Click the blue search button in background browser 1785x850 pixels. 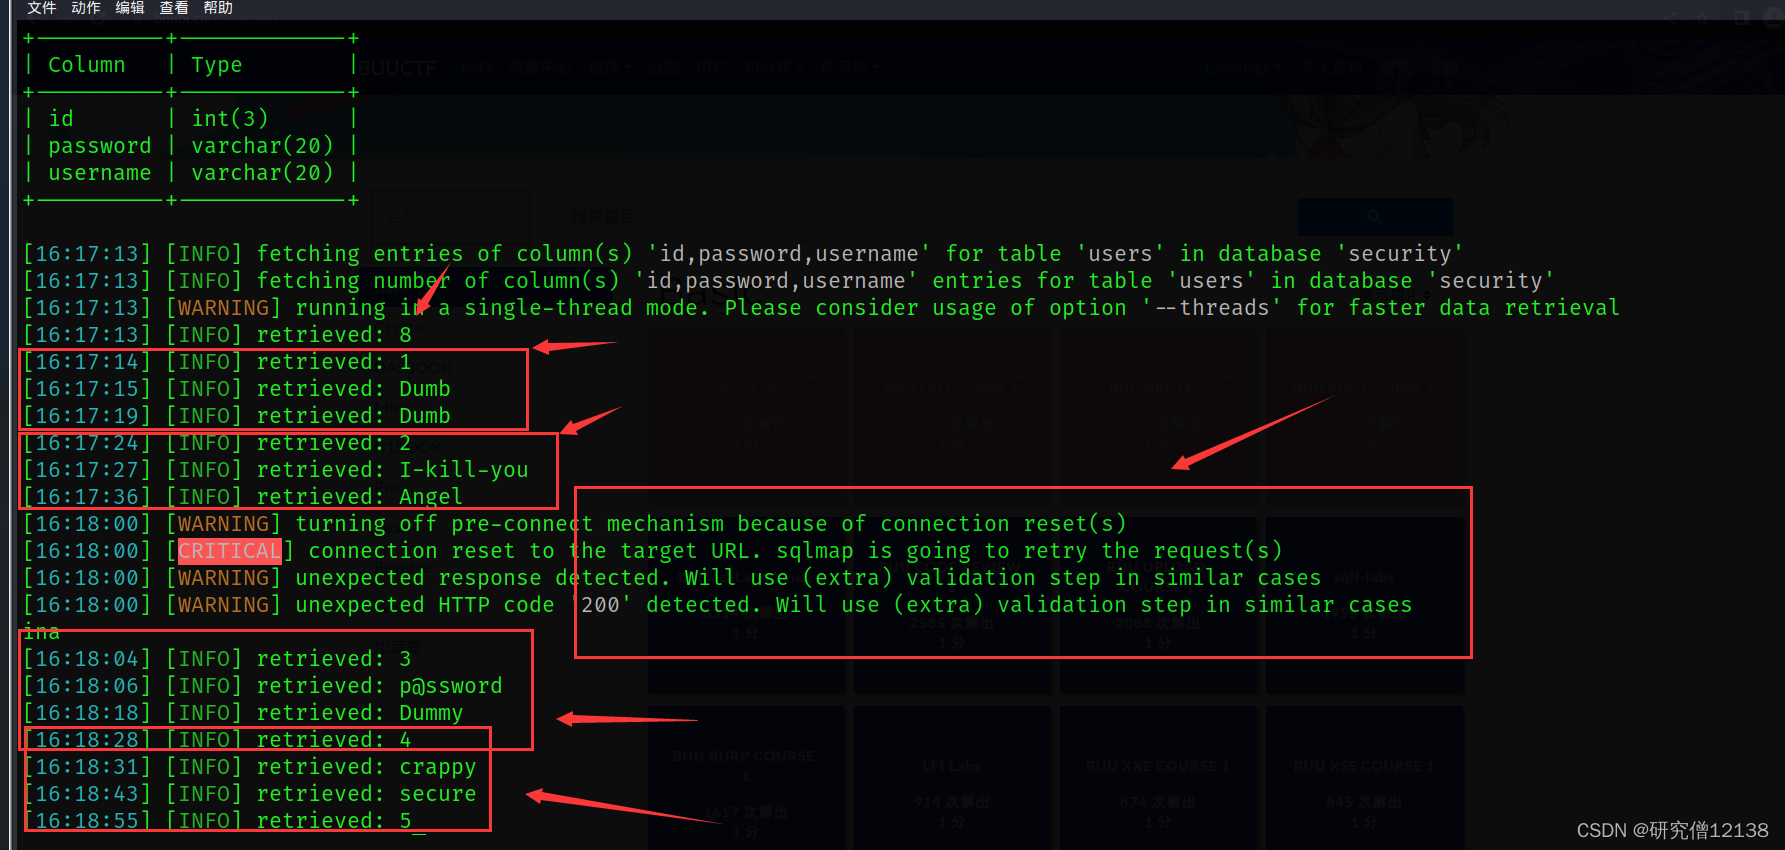[x=1375, y=216]
